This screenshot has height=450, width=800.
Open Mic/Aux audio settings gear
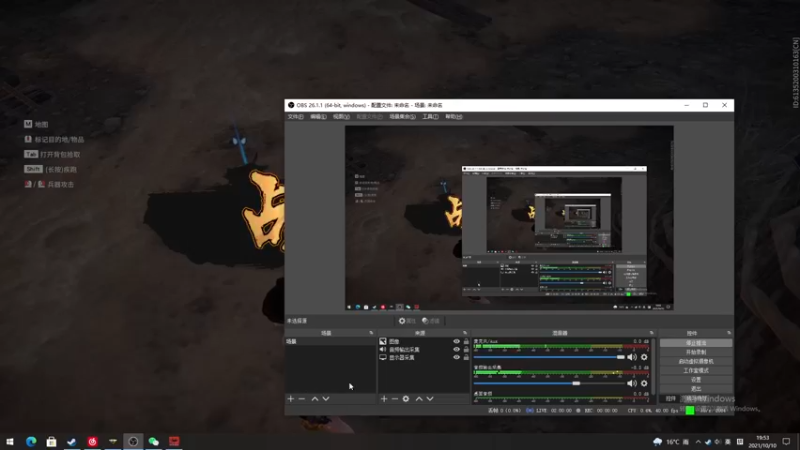644,357
